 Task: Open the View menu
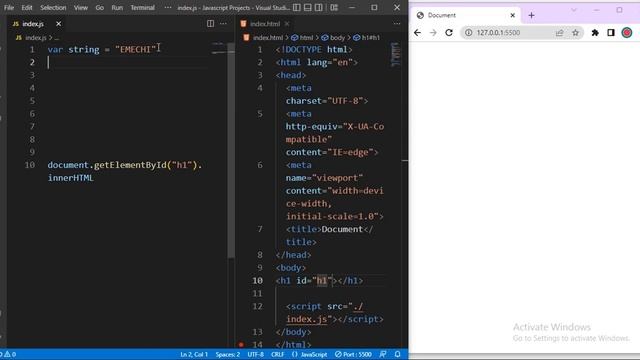coord(81,8)
